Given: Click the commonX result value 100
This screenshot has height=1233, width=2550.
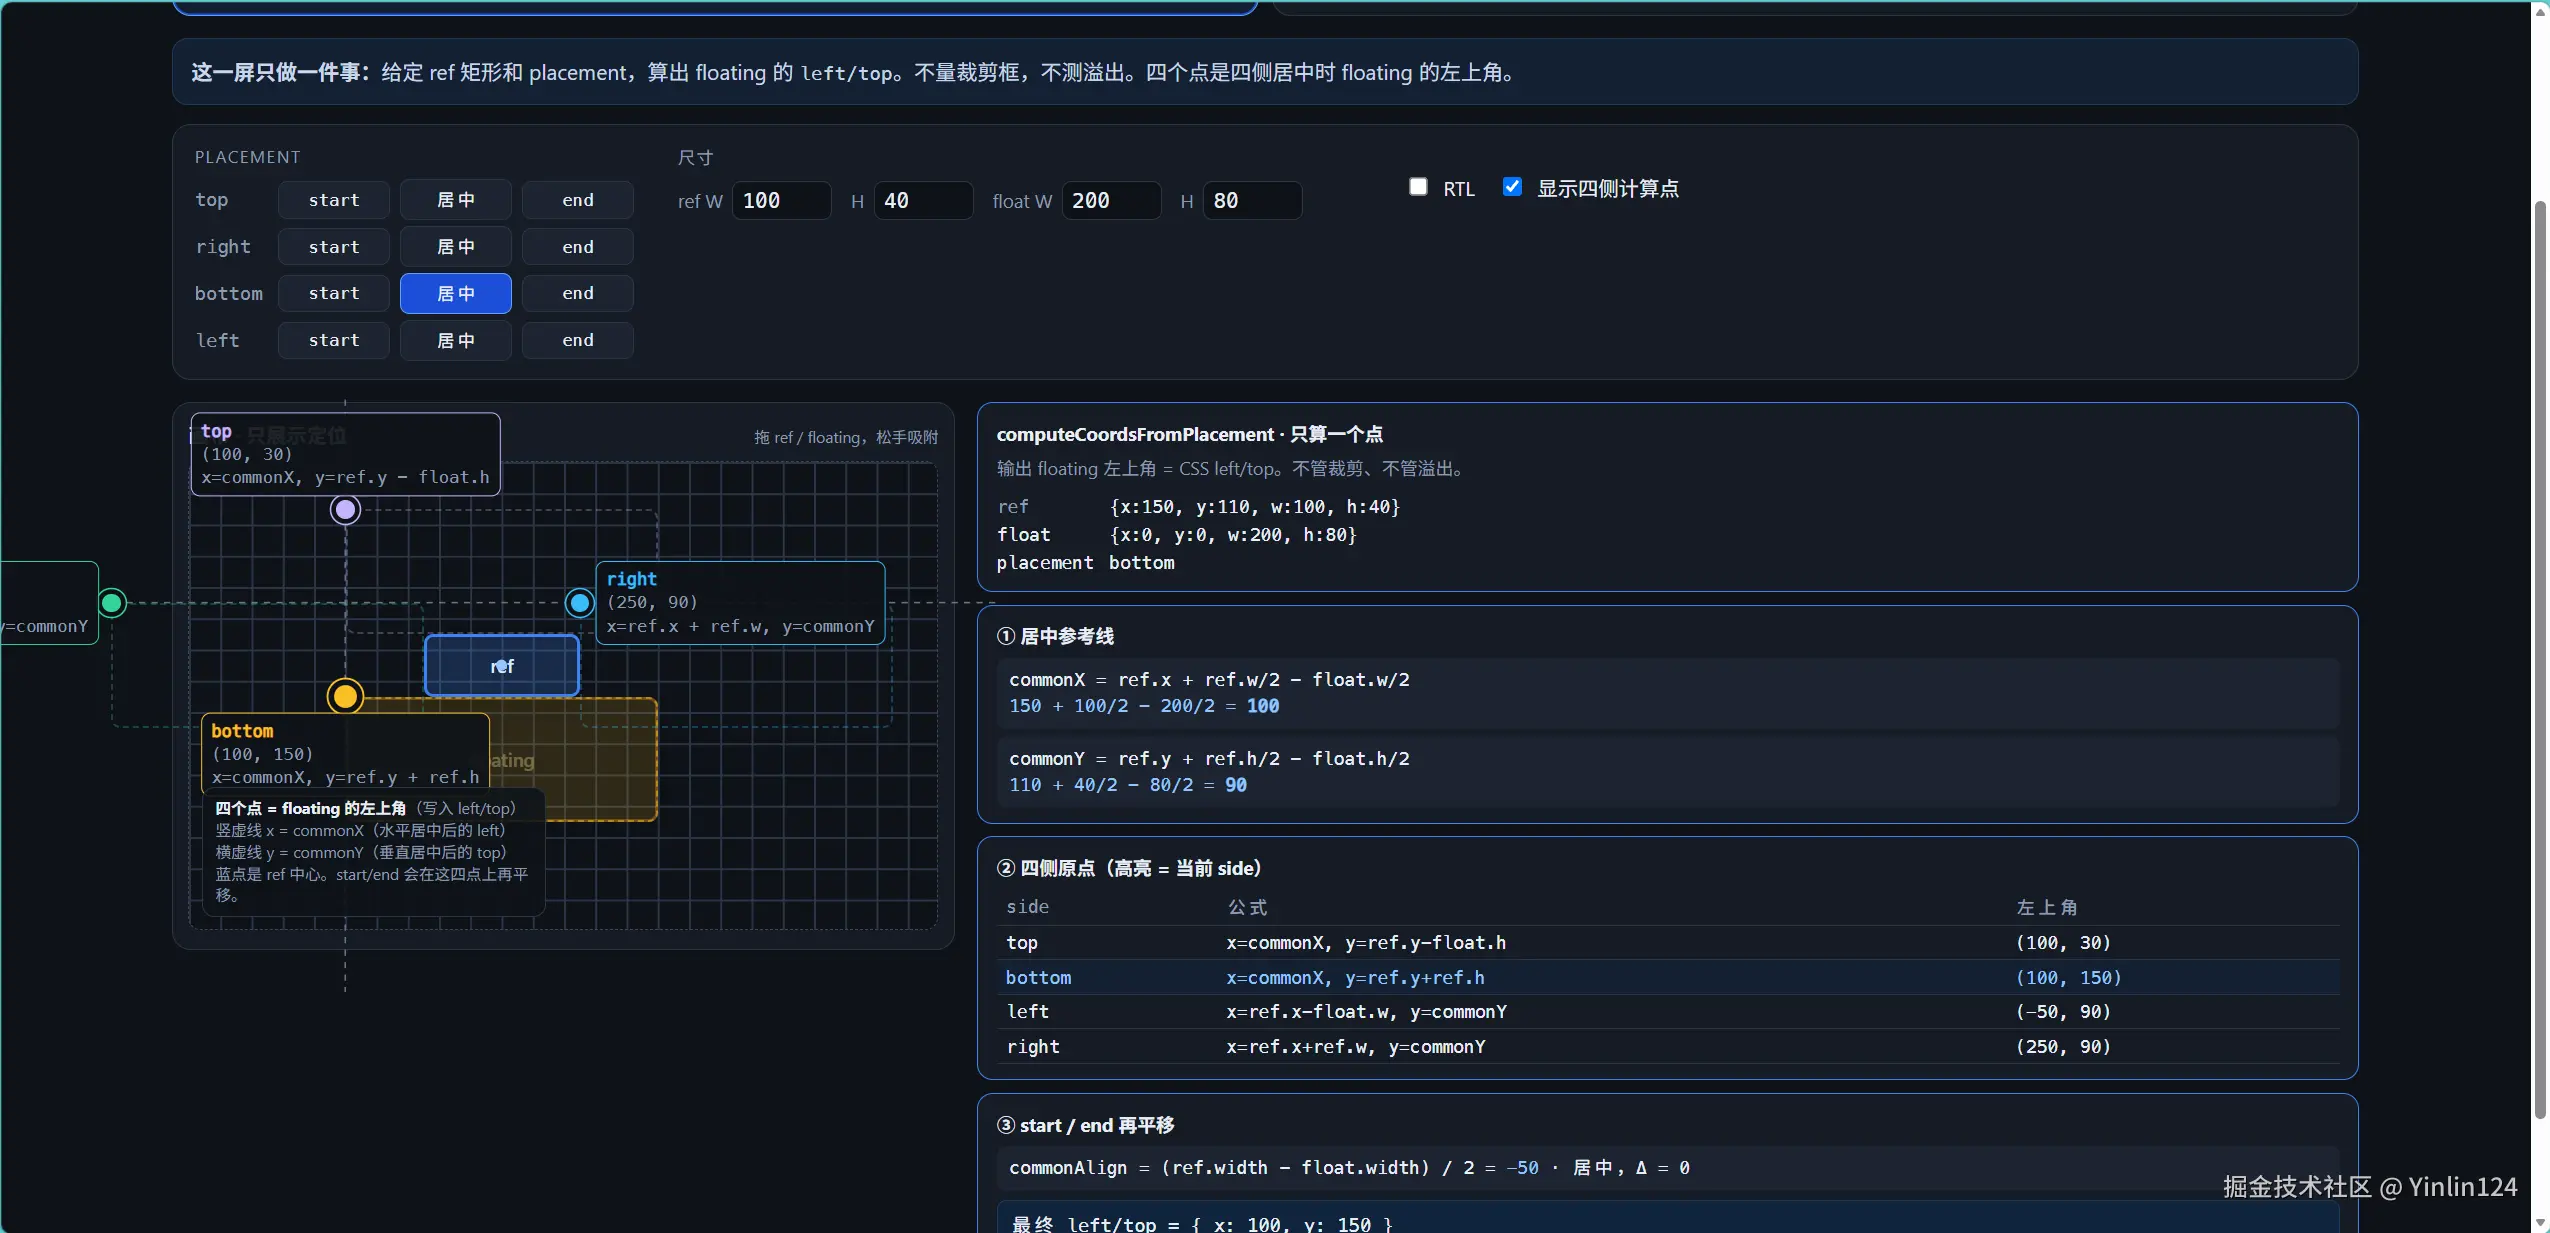Looking at the screenshot, I should pyautogui.click(x=1262, y=706).
